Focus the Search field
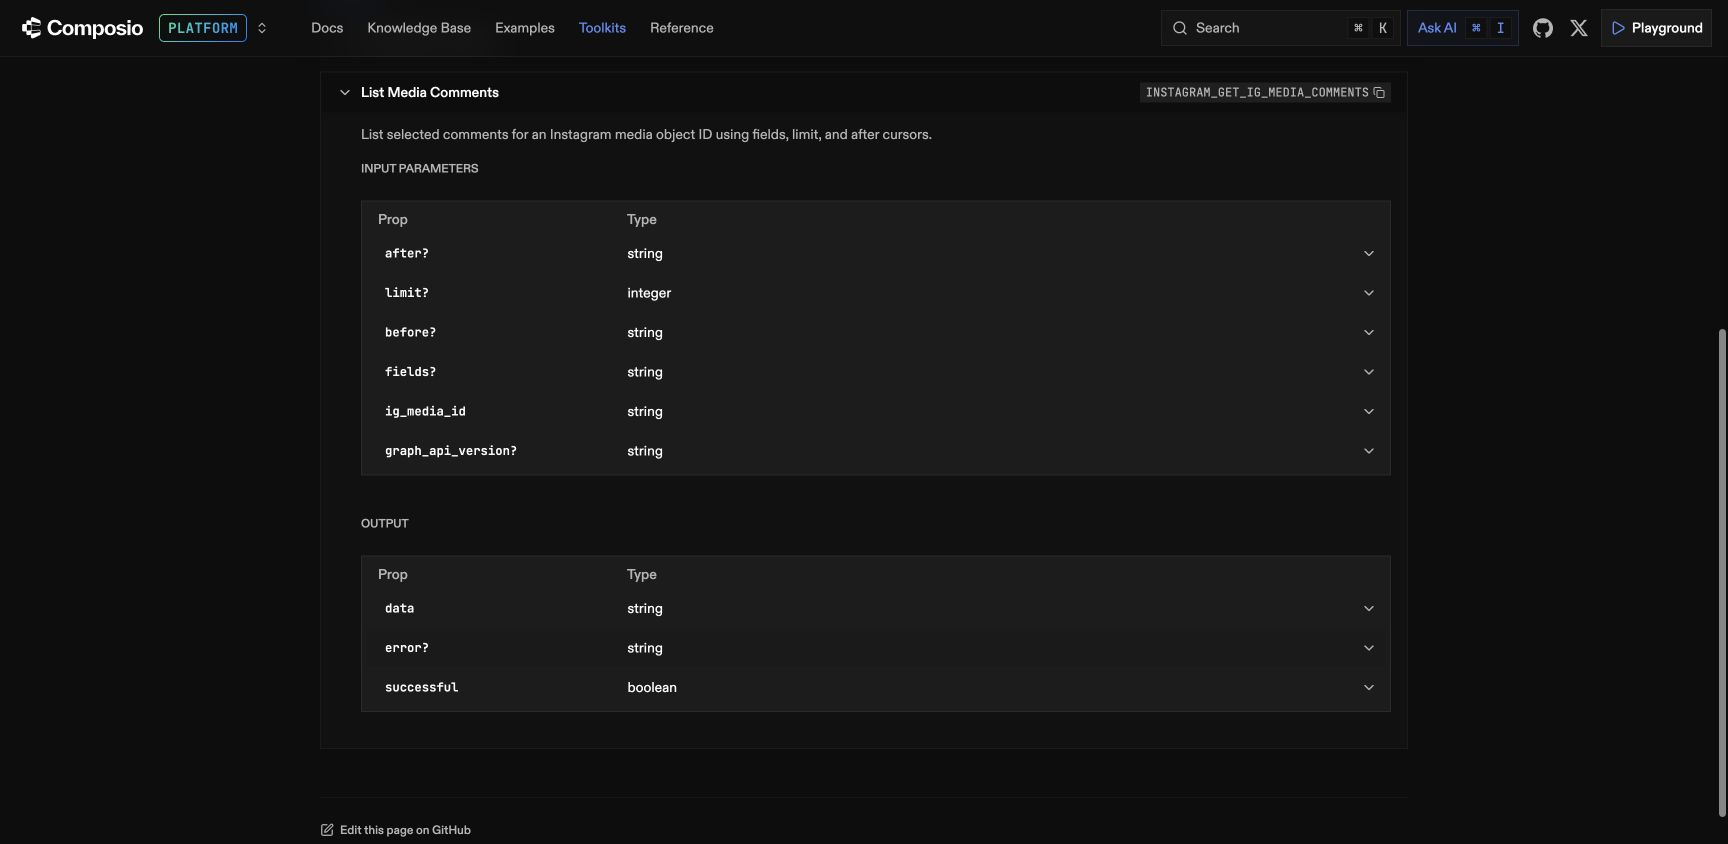 (1280, 28)
